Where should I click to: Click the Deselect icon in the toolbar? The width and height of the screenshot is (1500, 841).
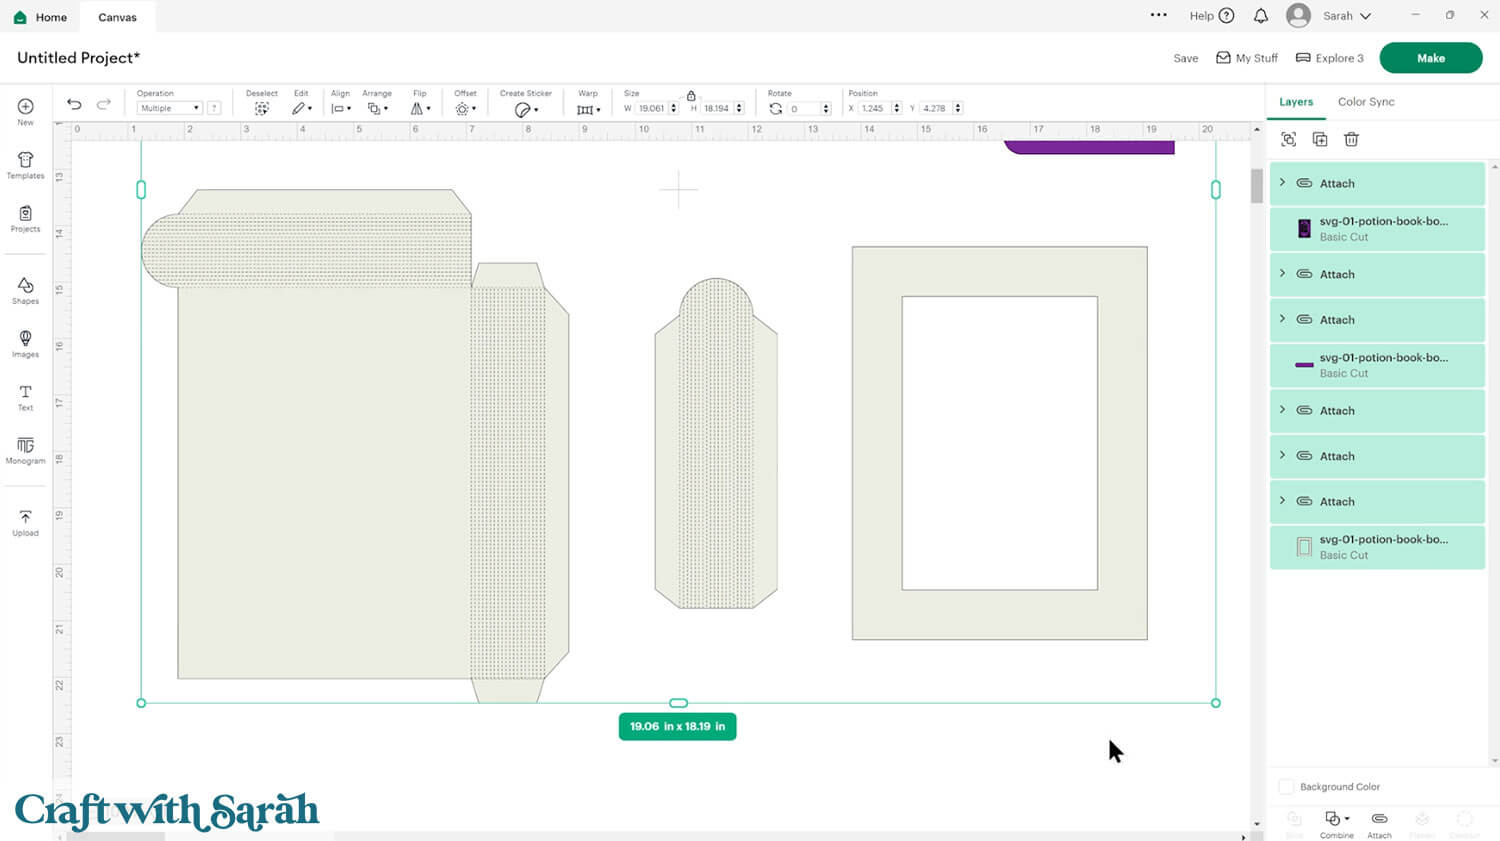(261, 108)
